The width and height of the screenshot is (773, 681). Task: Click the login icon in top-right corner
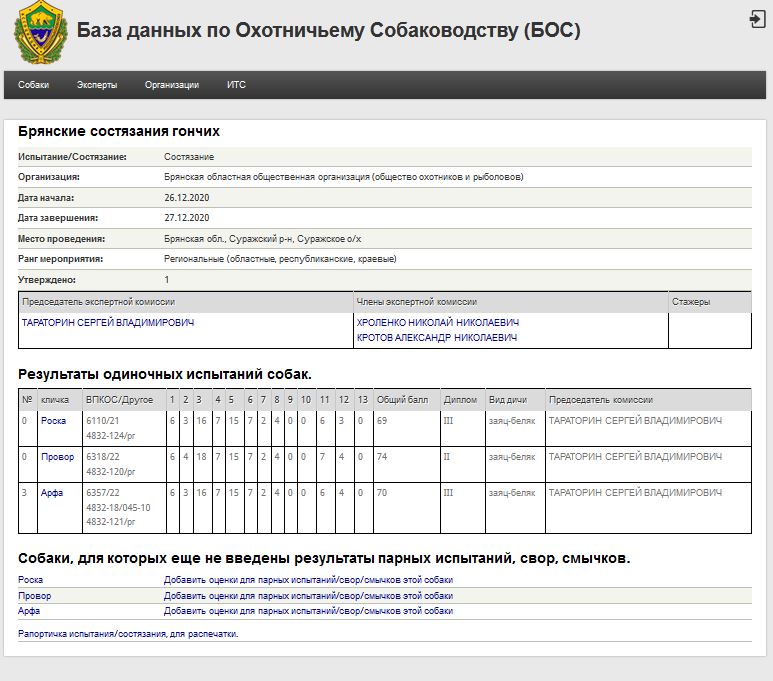click(756, 19)
